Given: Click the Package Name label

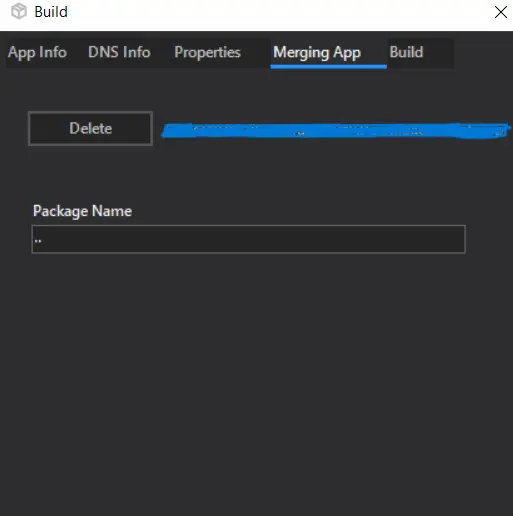Looking at the screenshot, I should 82,211.
